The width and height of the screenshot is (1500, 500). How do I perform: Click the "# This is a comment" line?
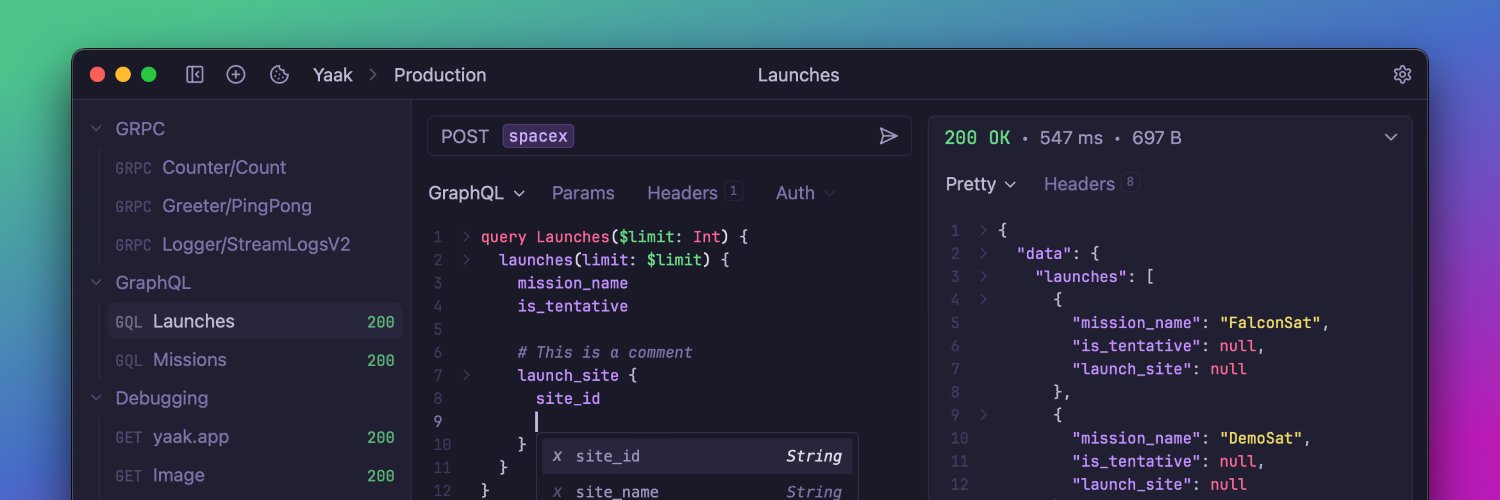(605, 352)
